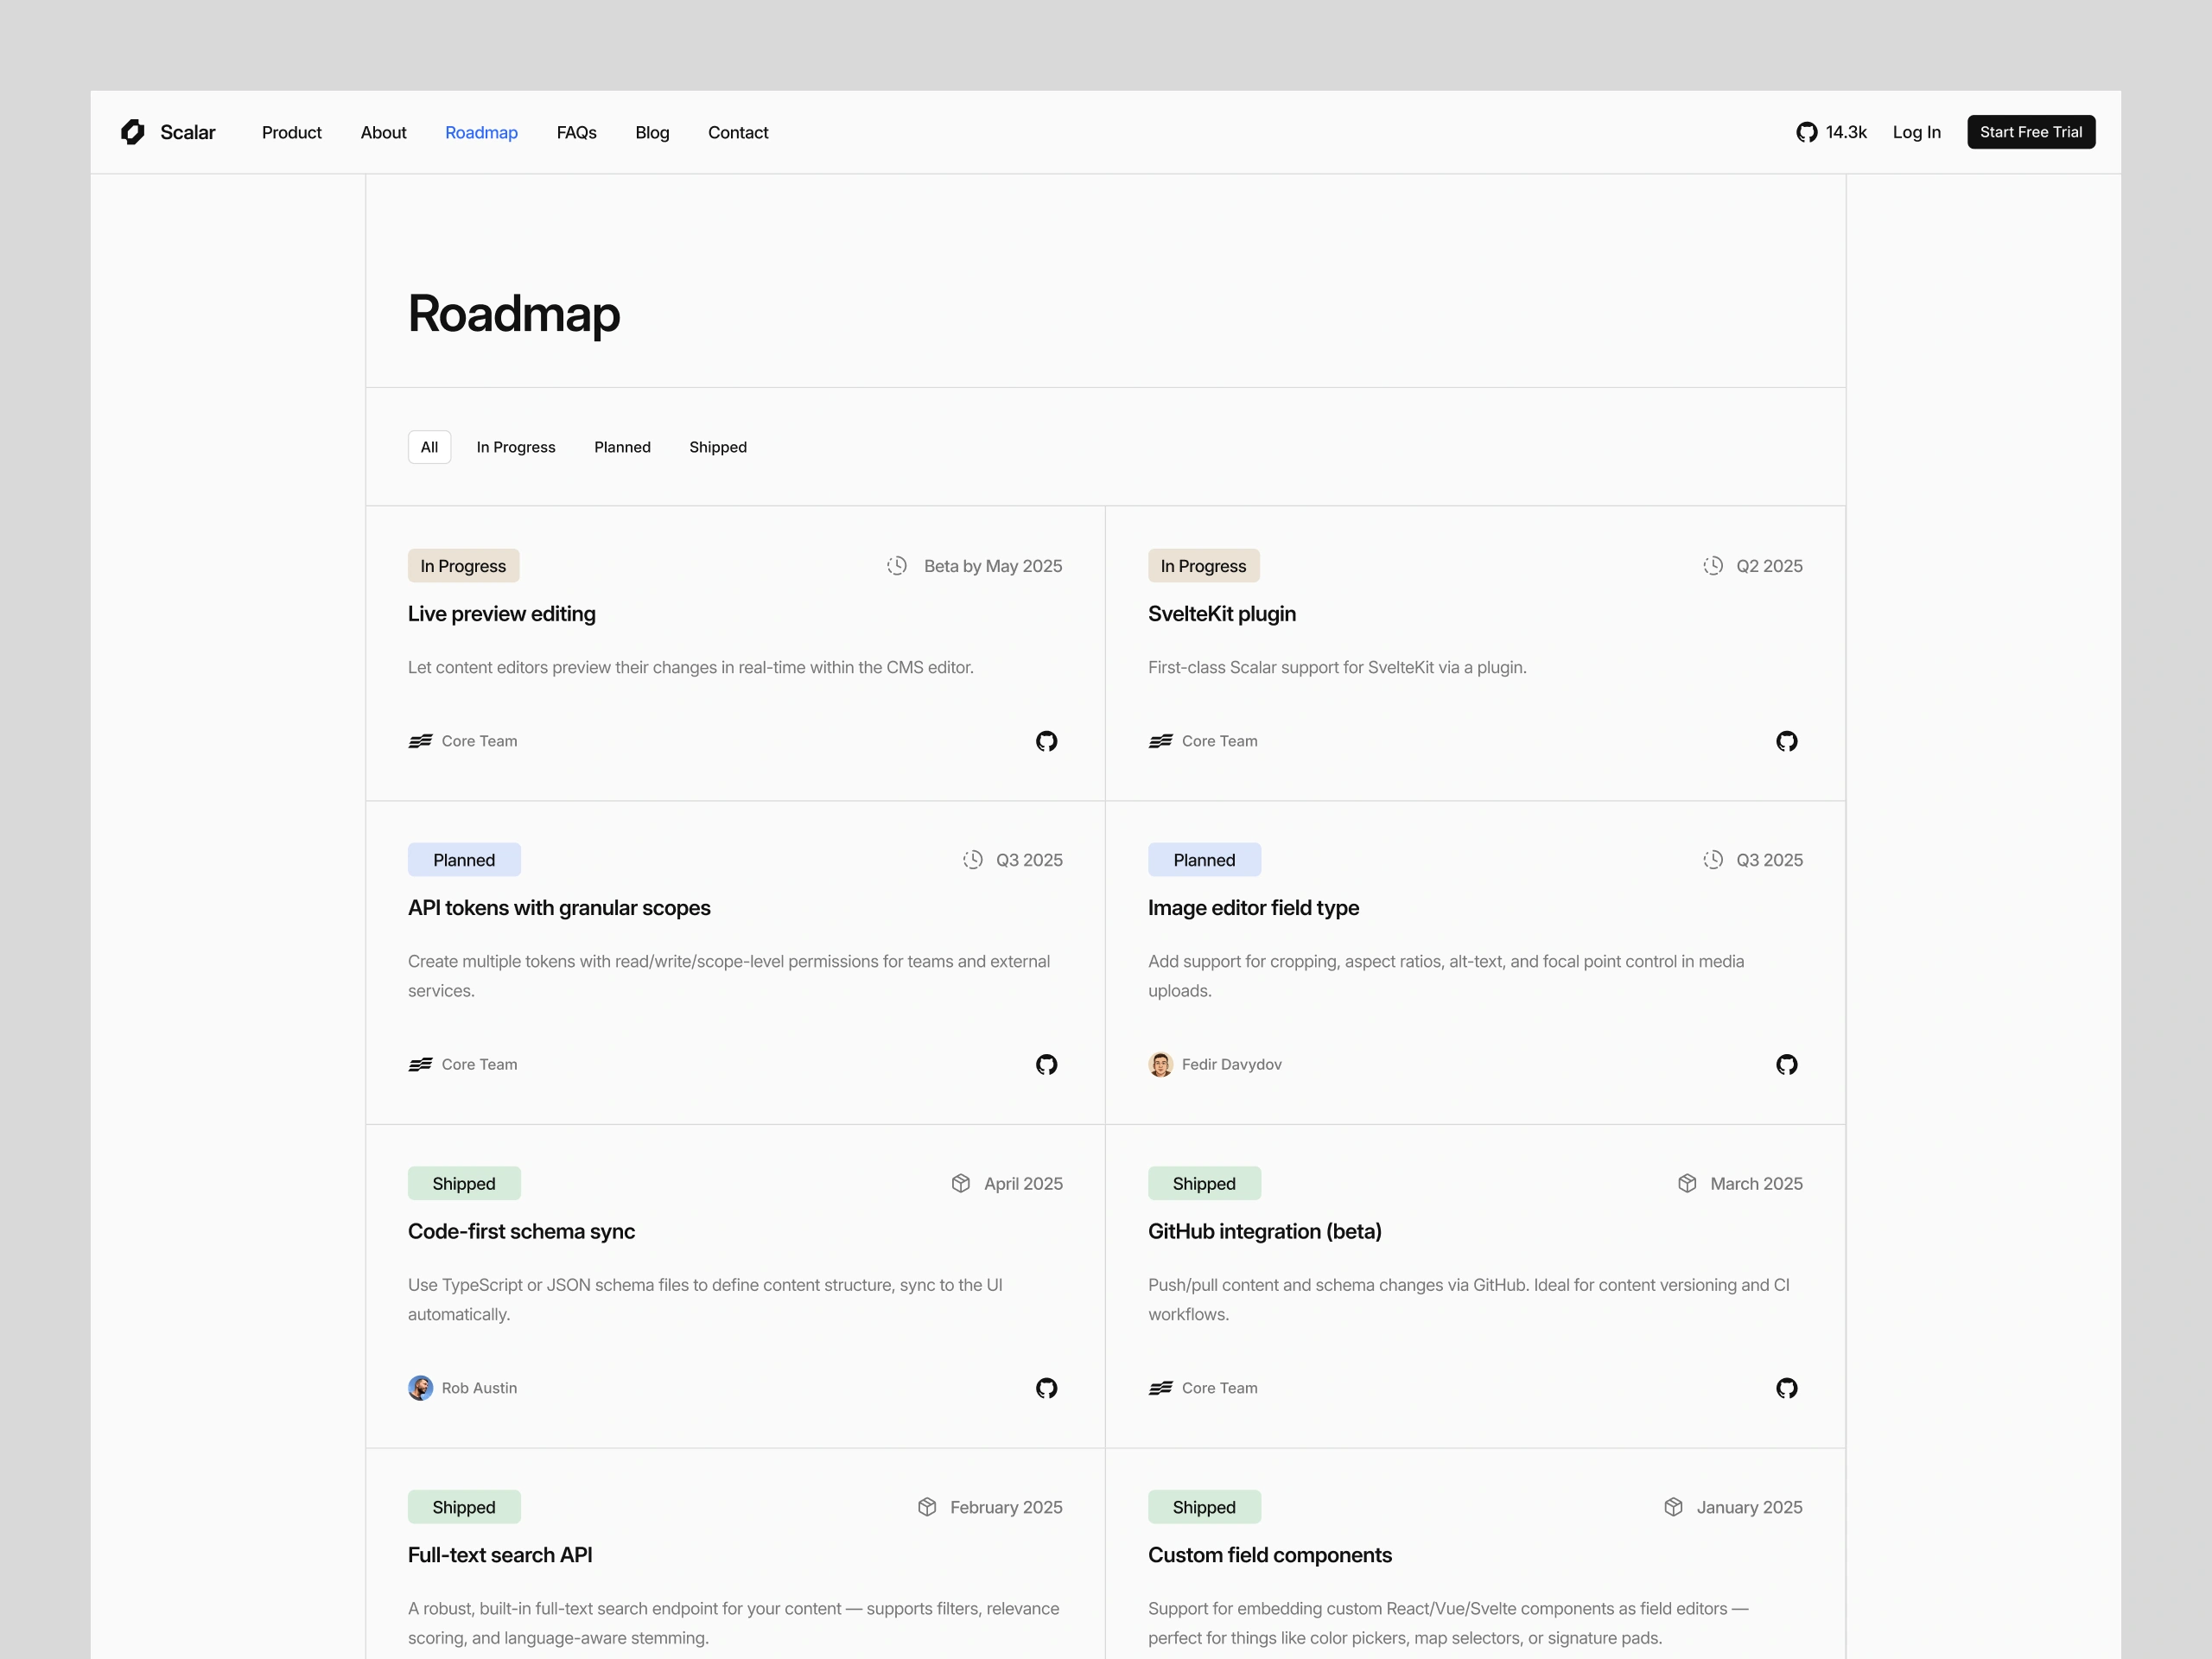Filter roadmap by Planned
The height and width of the screenshot is (1659, 2212).
(622, 447)
